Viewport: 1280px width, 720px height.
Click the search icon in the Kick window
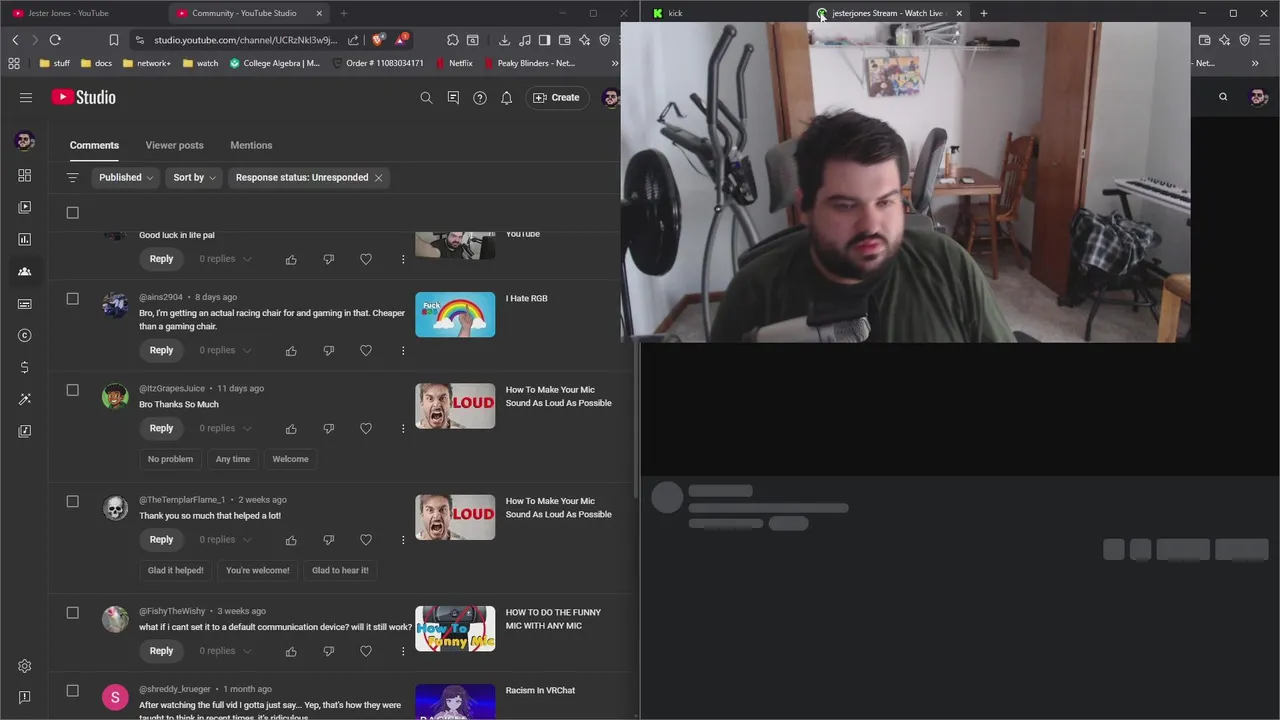(1223, 97)
